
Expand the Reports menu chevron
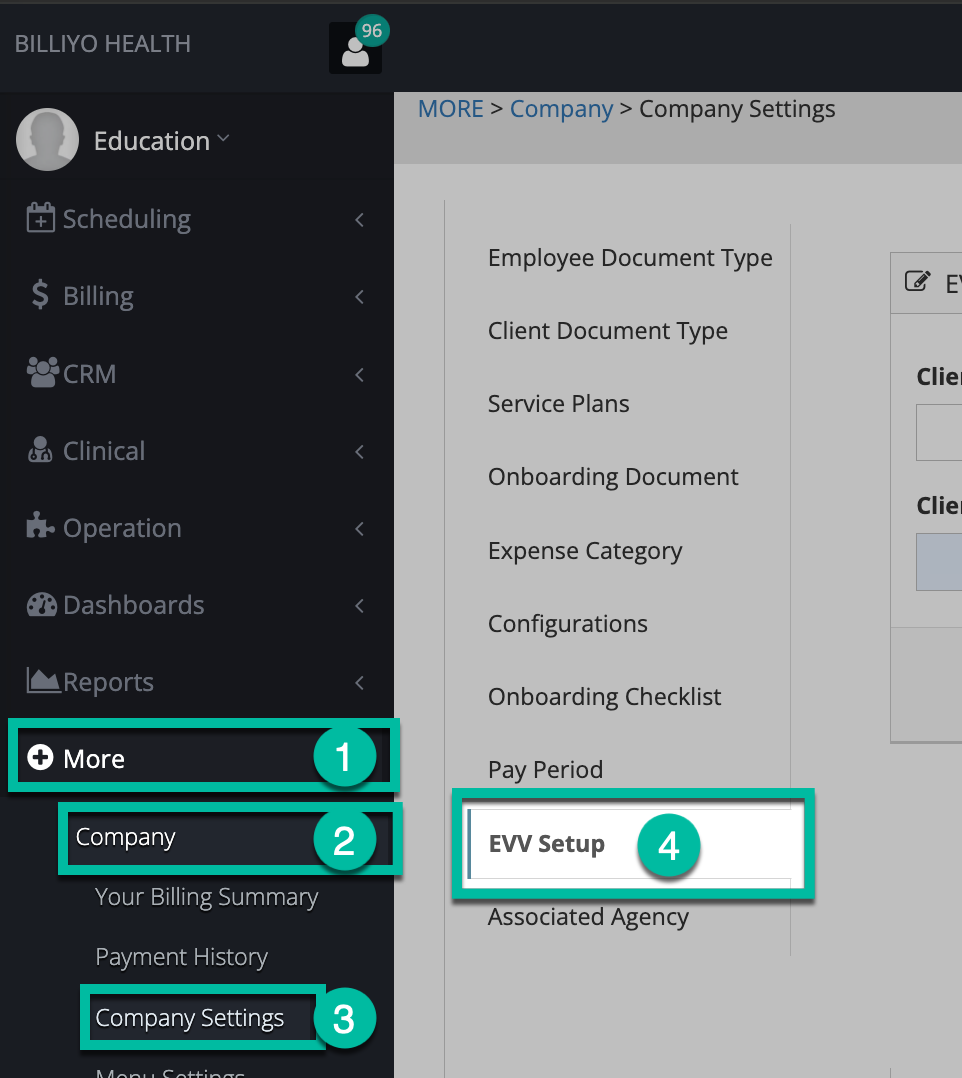pos(359,683)
